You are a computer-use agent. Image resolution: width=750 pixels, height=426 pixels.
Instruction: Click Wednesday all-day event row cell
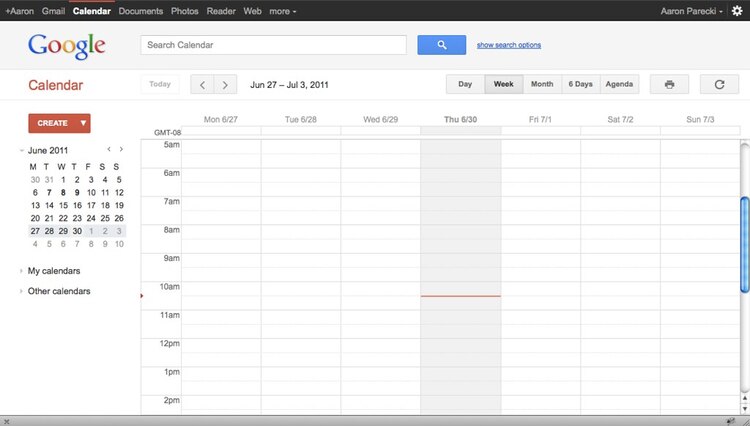380,131
